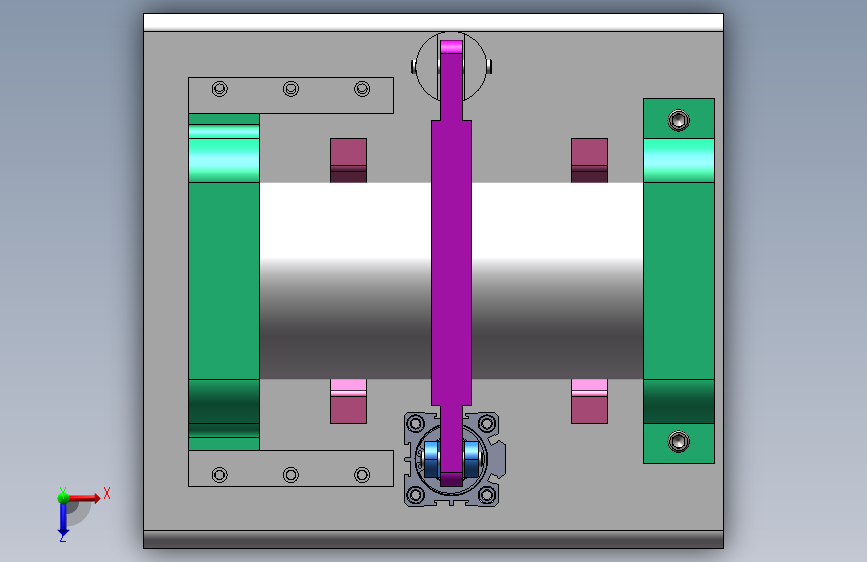Select the upper-right maroon block above the roller
This screenshot has height=562, width=867.
[x=589, y=160]
